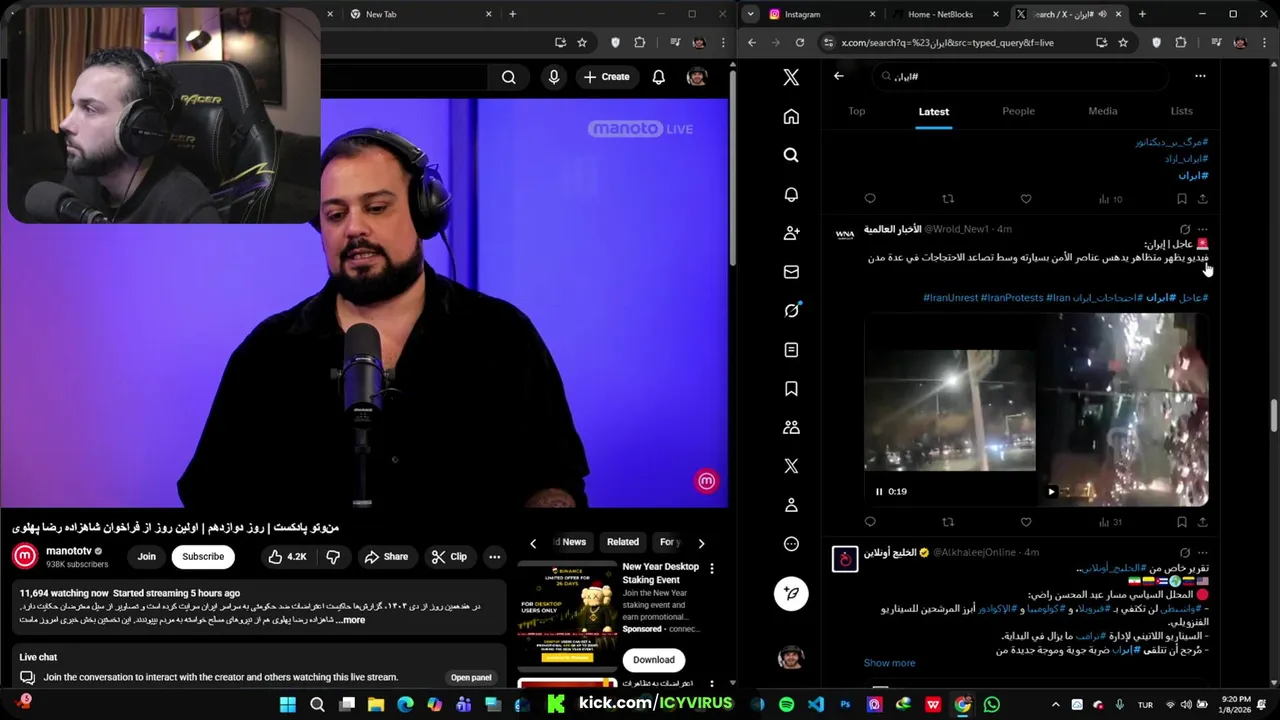Click Download on the sponsored ad

click(654, 659)
